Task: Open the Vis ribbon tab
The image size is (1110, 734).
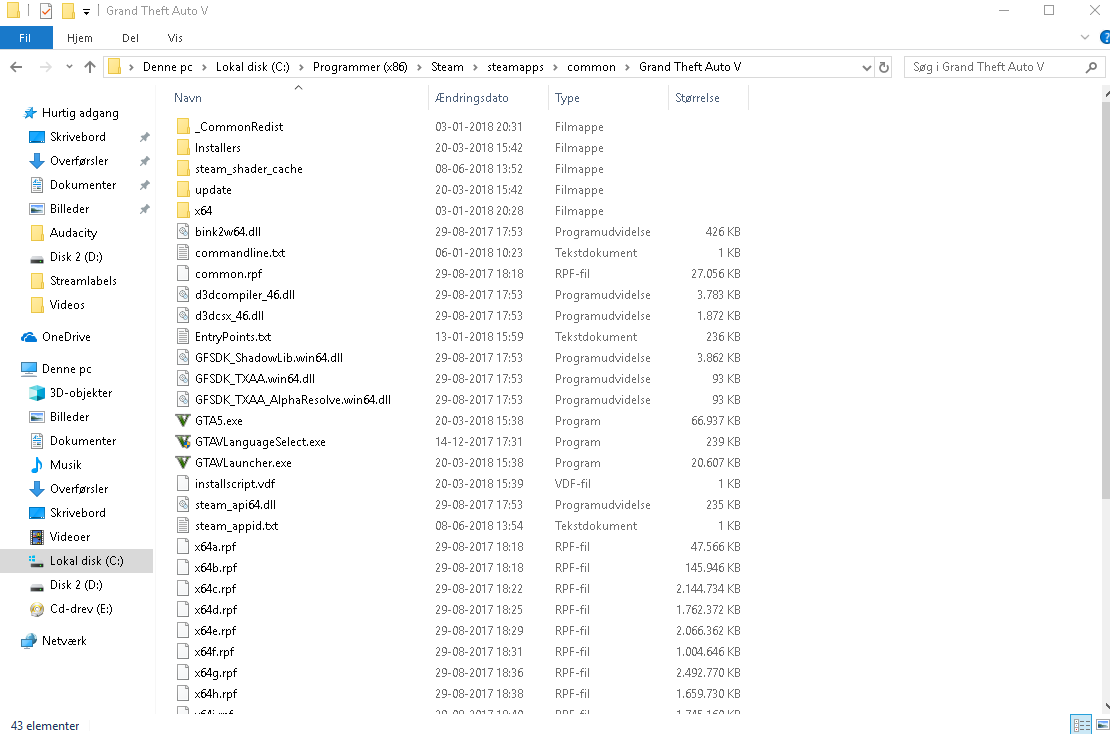Action: click(x=175, y=38)
